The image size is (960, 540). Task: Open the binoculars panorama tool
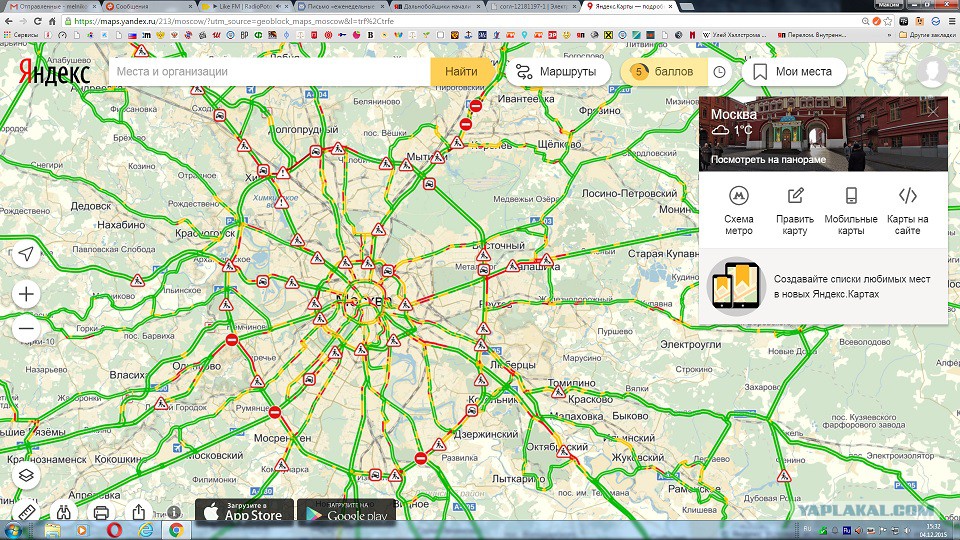(x=64, y=512)
